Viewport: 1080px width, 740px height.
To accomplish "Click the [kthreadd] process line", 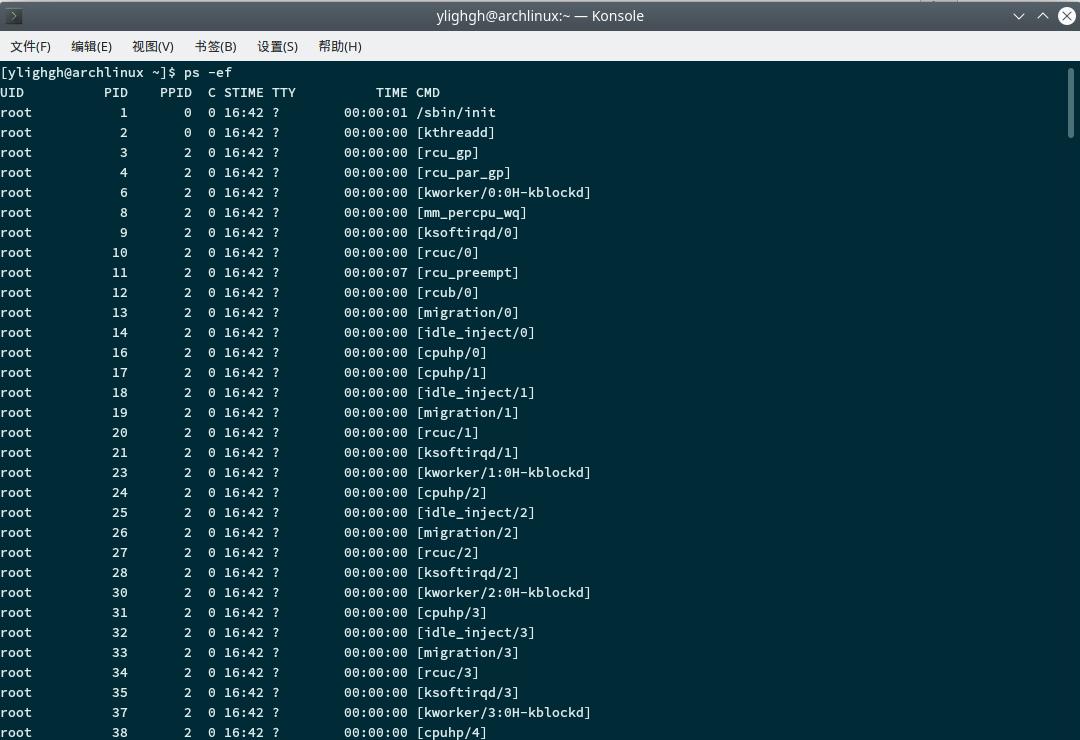I will (456, 132).
